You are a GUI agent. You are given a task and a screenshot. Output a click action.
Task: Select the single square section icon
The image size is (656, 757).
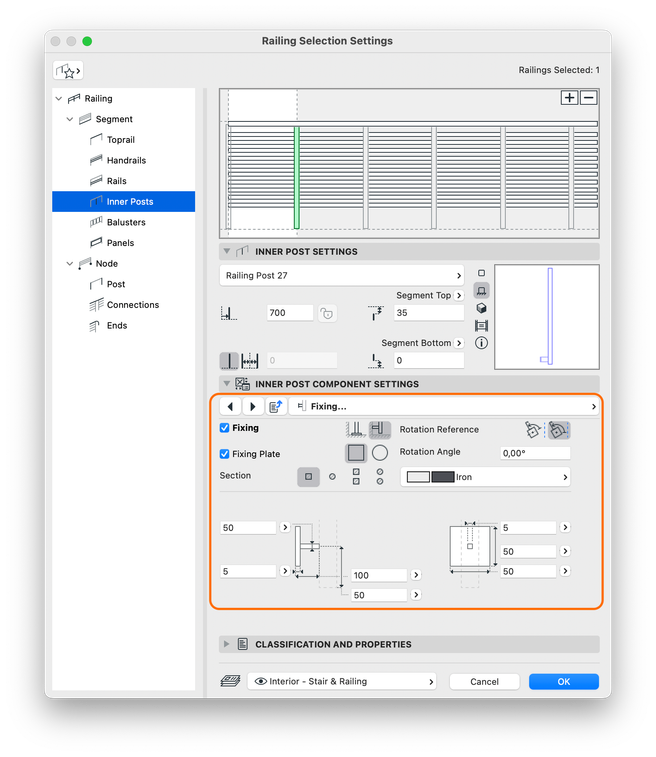pyautogui.click(x=308, y=477)
